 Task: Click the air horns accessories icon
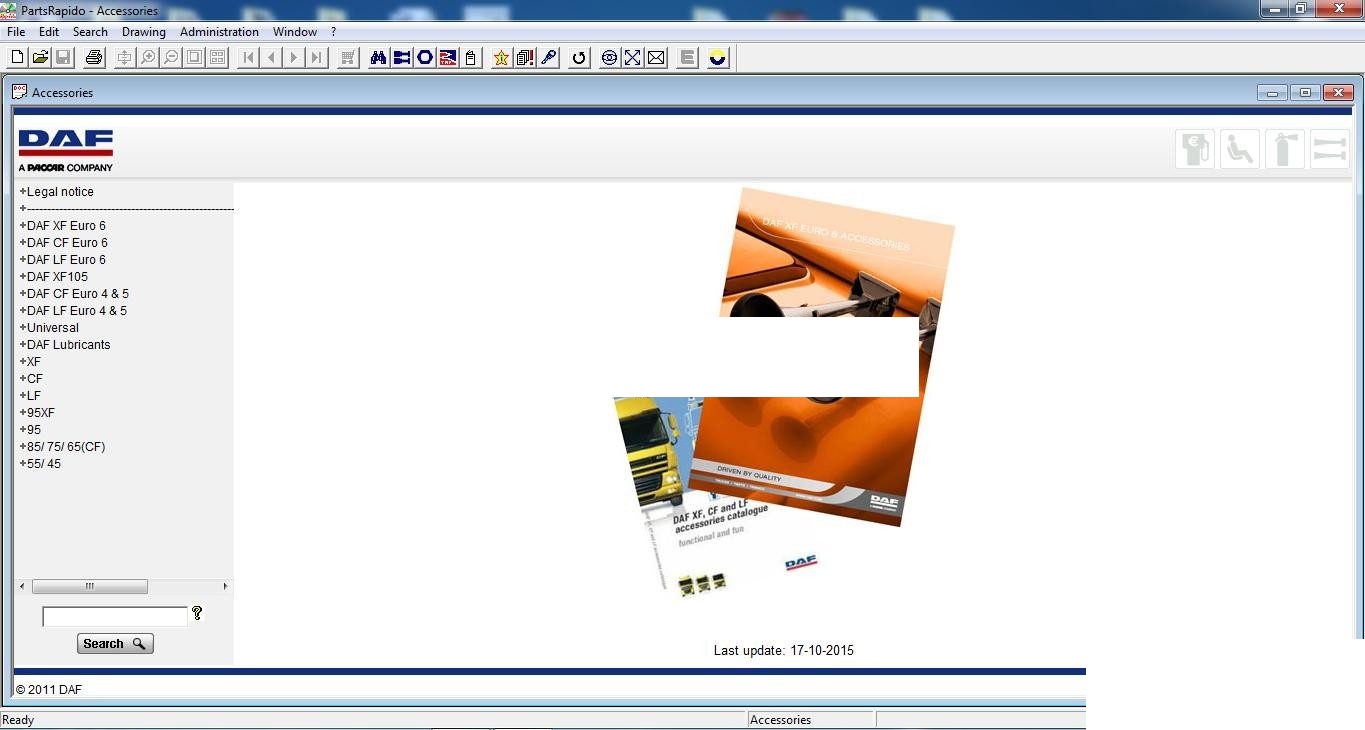click(x=1330, y=150)
